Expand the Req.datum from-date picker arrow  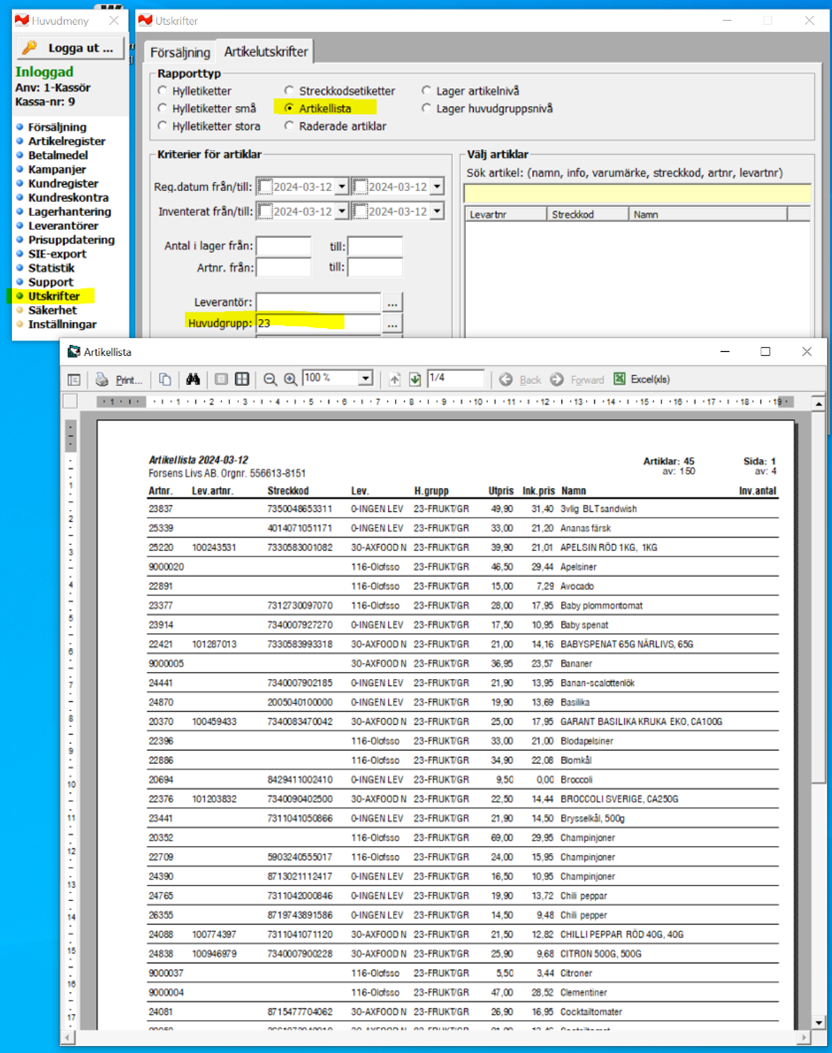pyautogui.click(x=342, y=187)
